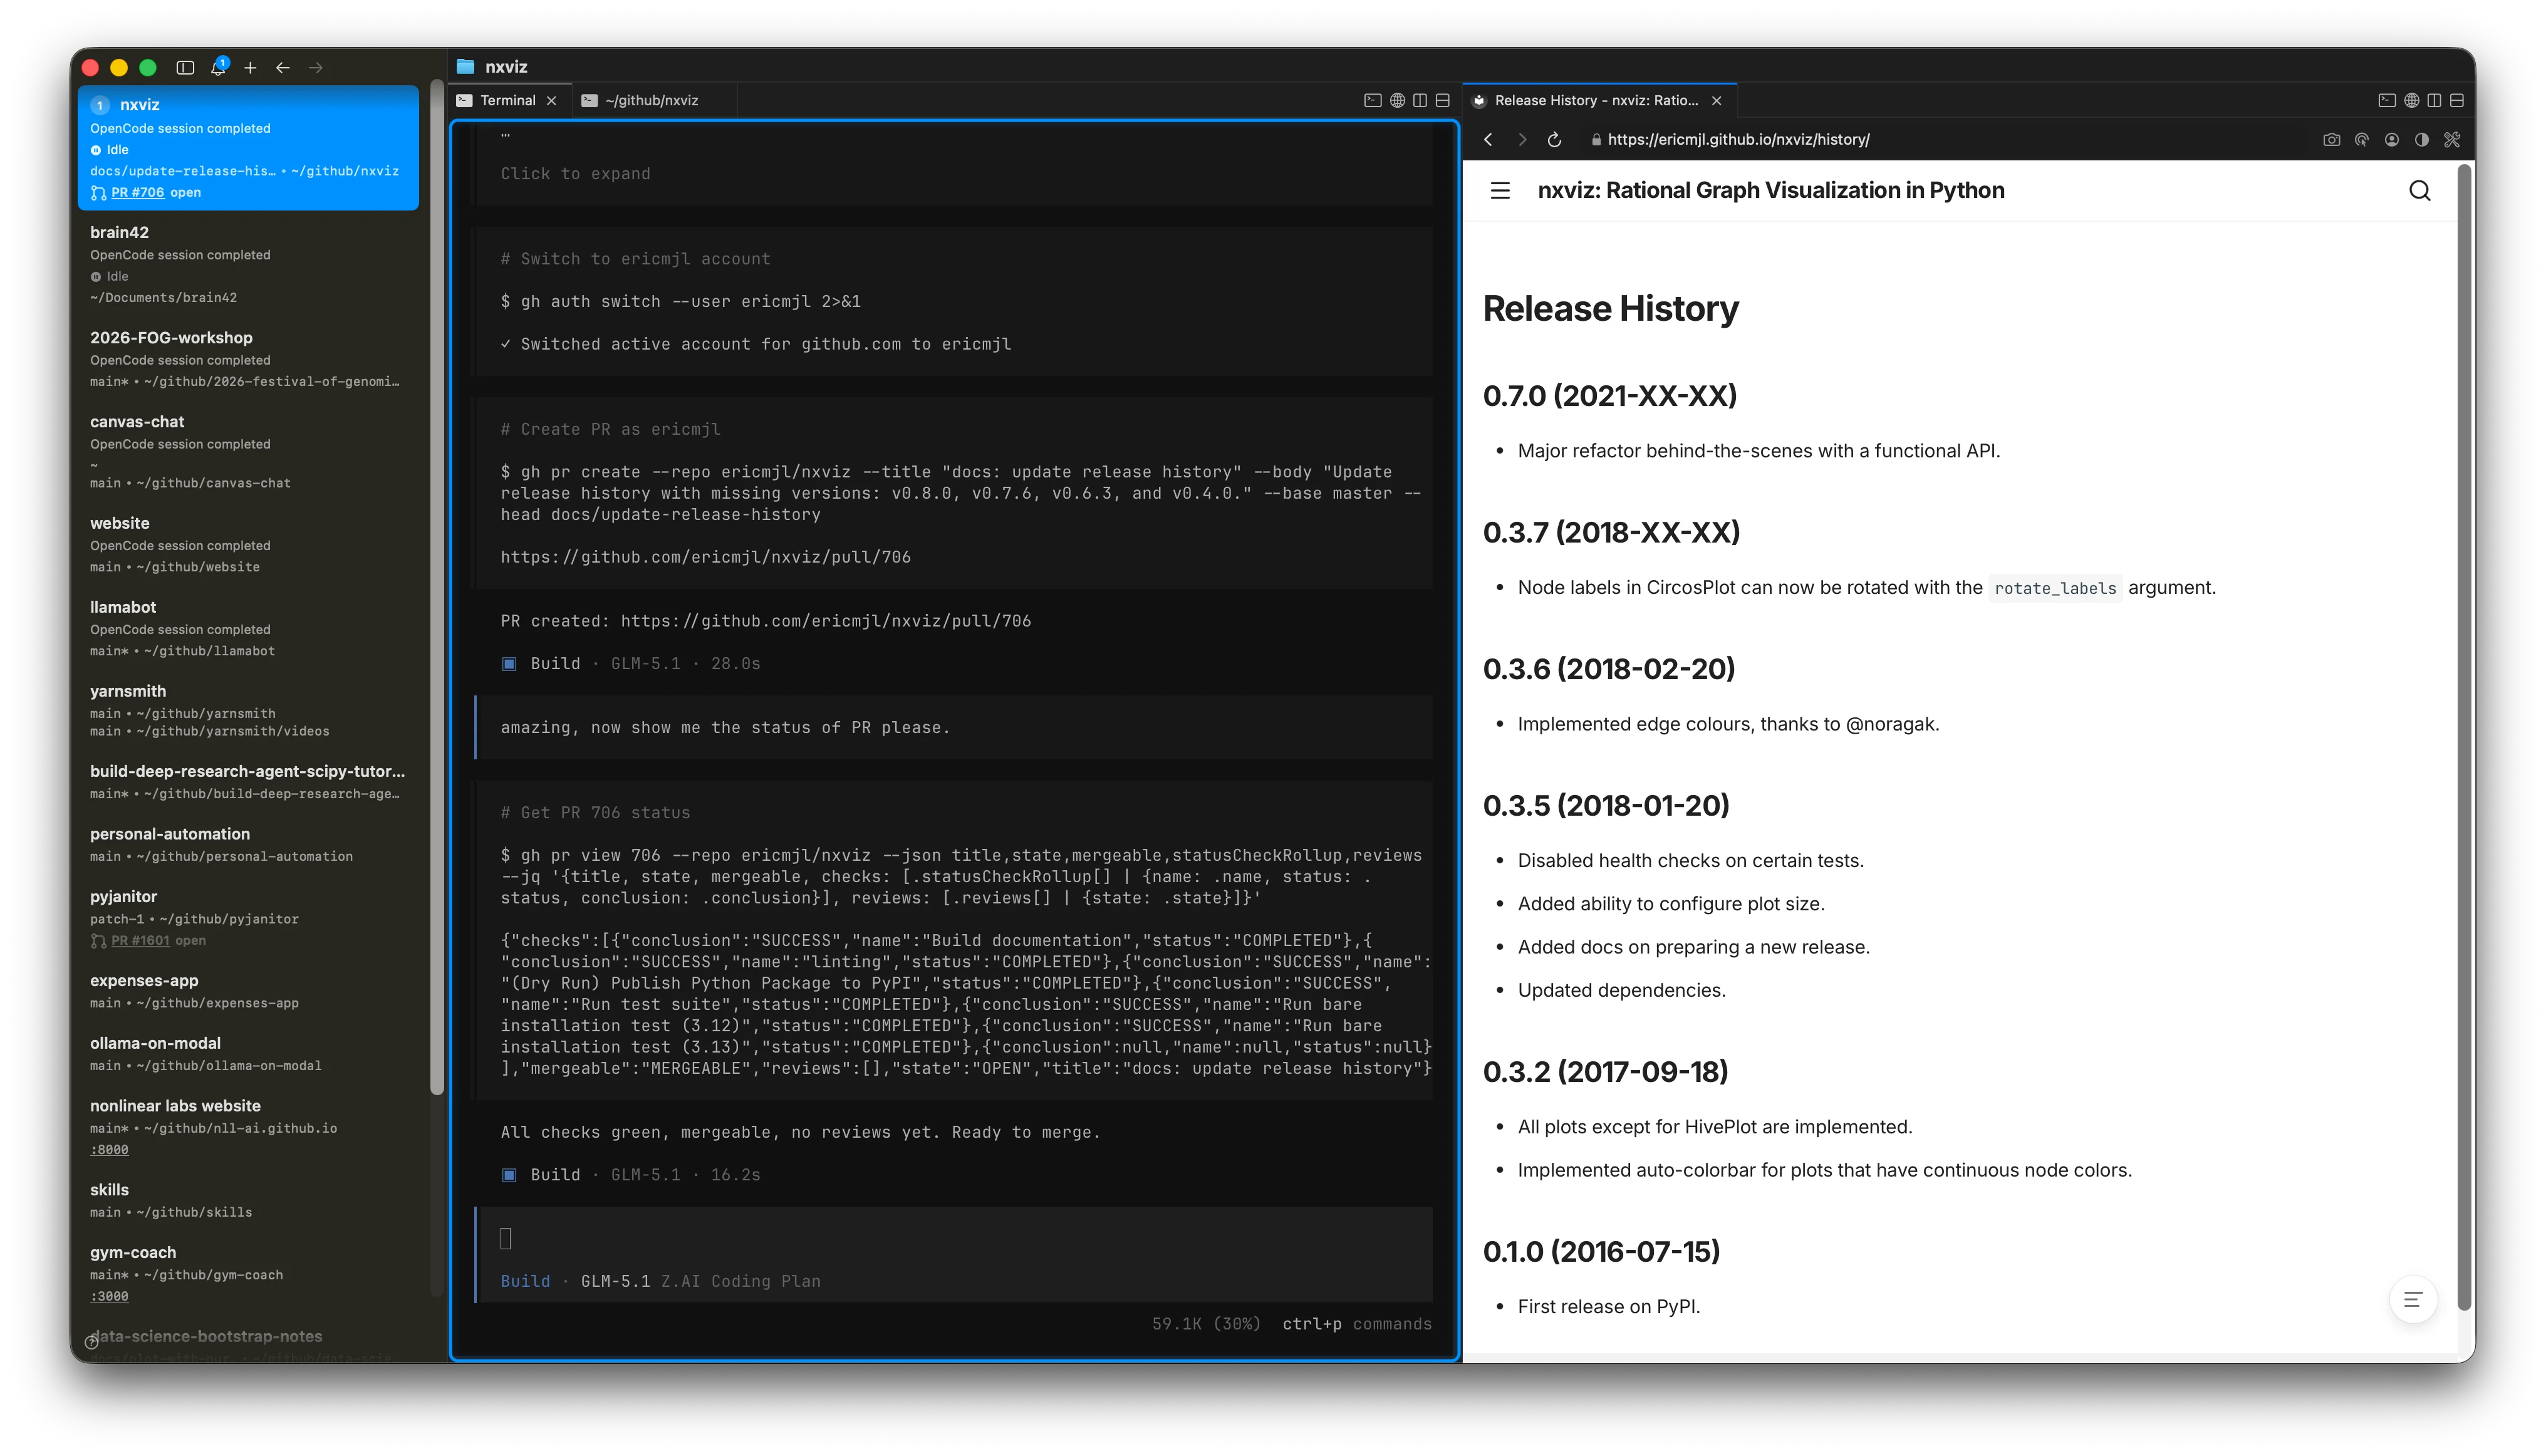Select the gym-coach workspace
The image size is (2546, 1456).
[x=248, y=1273]
